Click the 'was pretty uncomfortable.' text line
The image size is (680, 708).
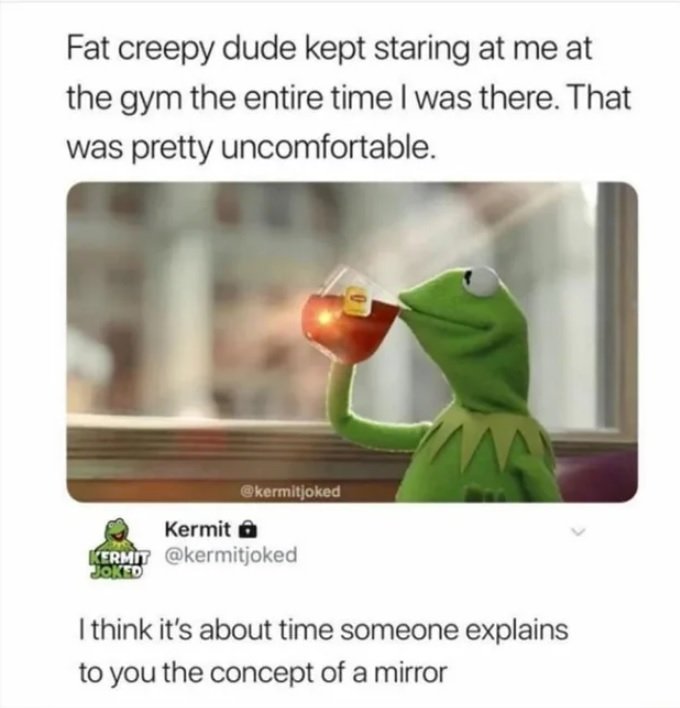click(252, 149)
